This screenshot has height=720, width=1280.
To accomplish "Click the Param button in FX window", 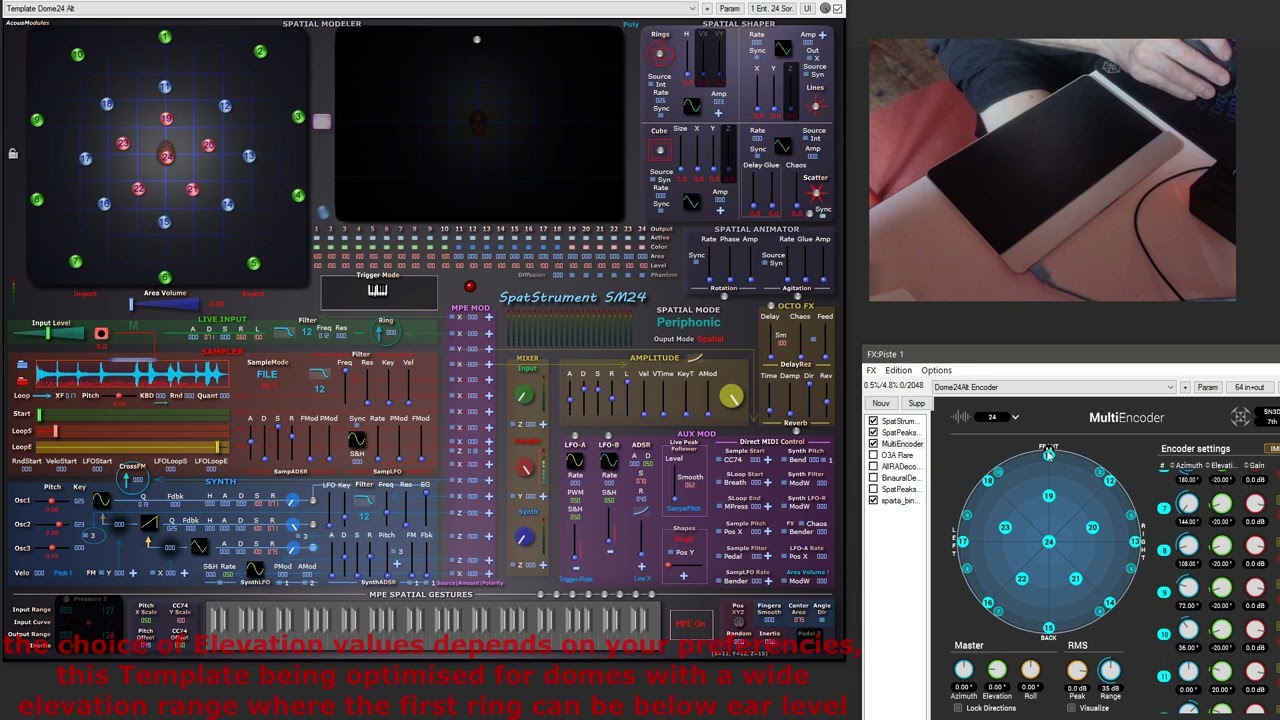I will tap(1208, 387).
